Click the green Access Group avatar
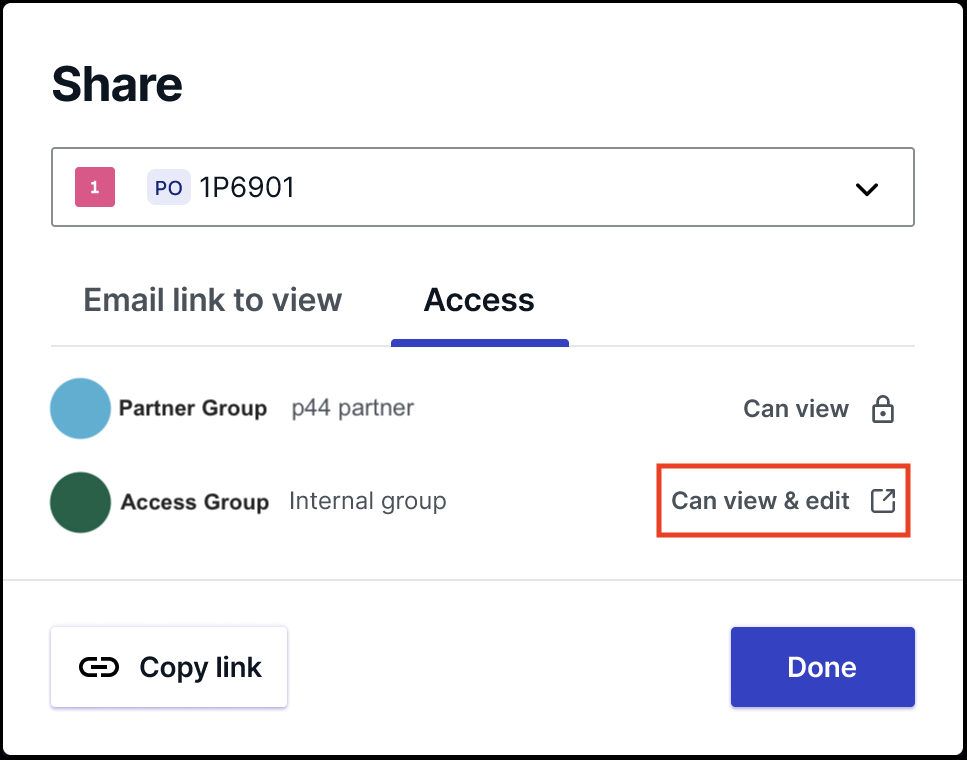The image size is (967, 760). [x=80, y=502]
